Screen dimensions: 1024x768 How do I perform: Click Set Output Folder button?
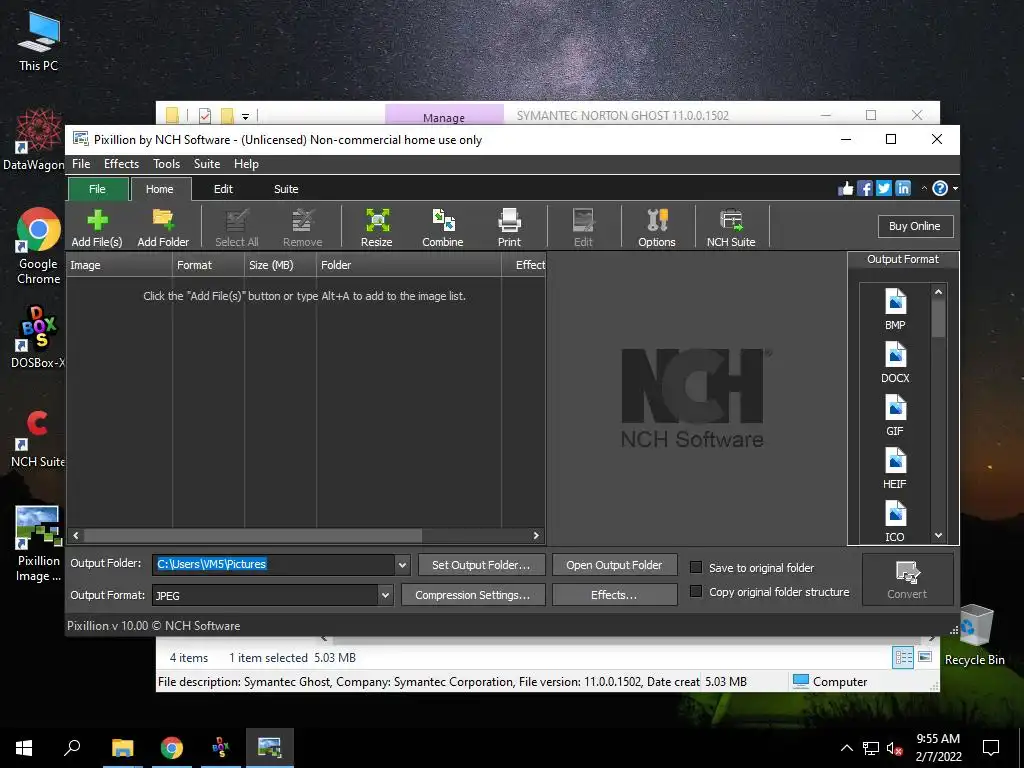481,565
